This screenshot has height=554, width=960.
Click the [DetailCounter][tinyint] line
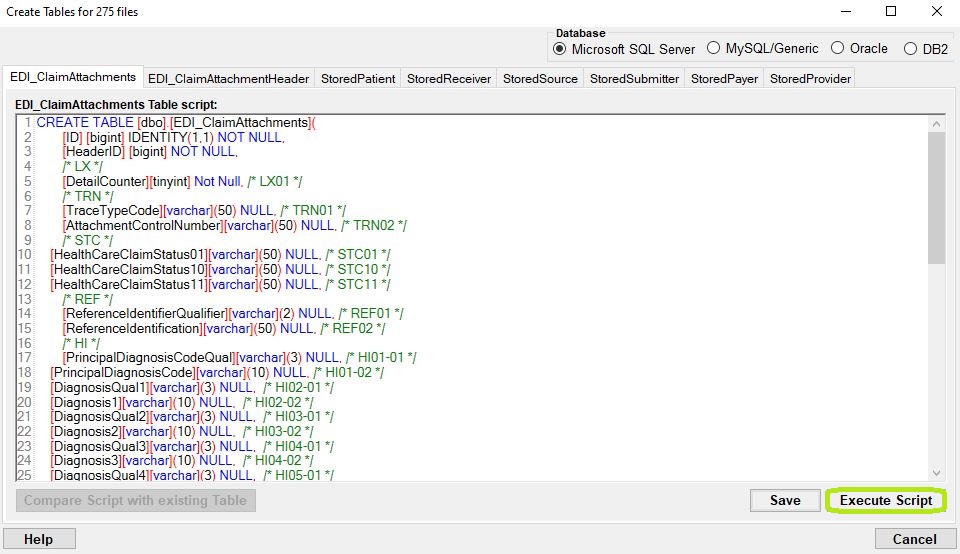[x=182, y=181]
